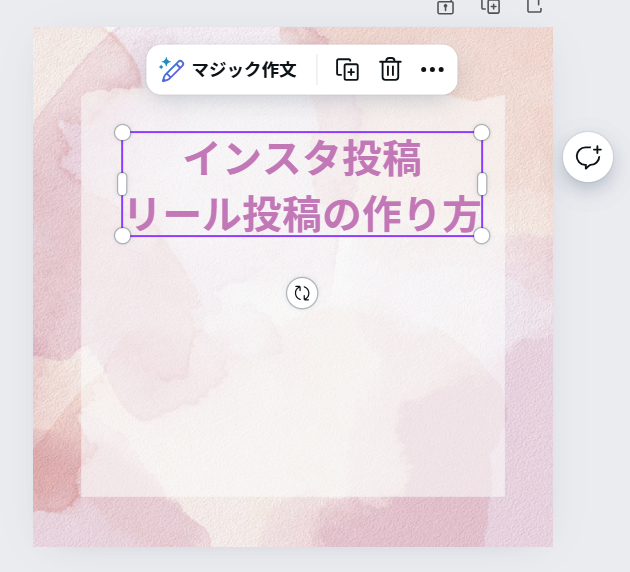The height and width of the screenshot is (572, 630).
Task: Lock the page with padlock icon
Action: pyautogui.click(x=446, y=7)
